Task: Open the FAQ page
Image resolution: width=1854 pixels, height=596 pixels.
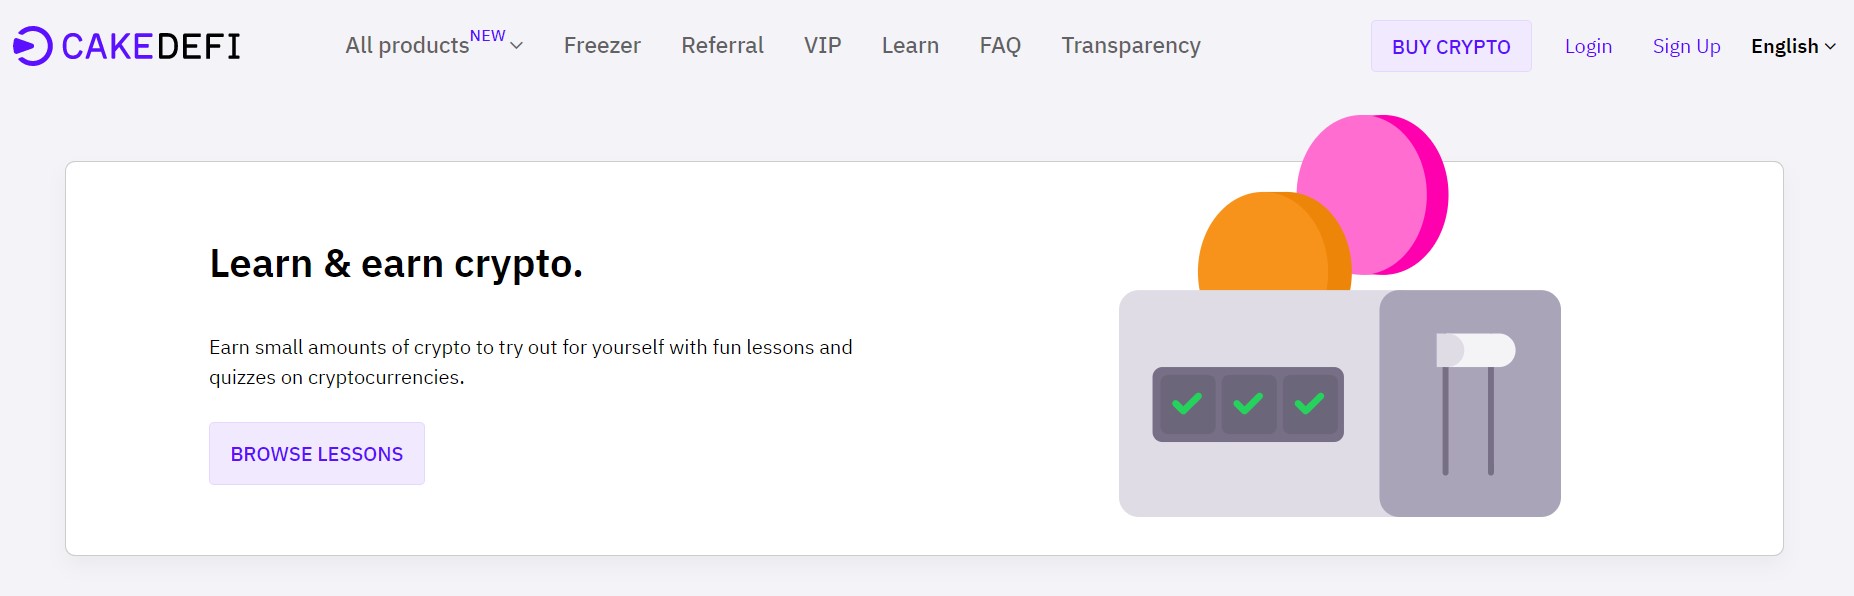Action: [1000, 45]
